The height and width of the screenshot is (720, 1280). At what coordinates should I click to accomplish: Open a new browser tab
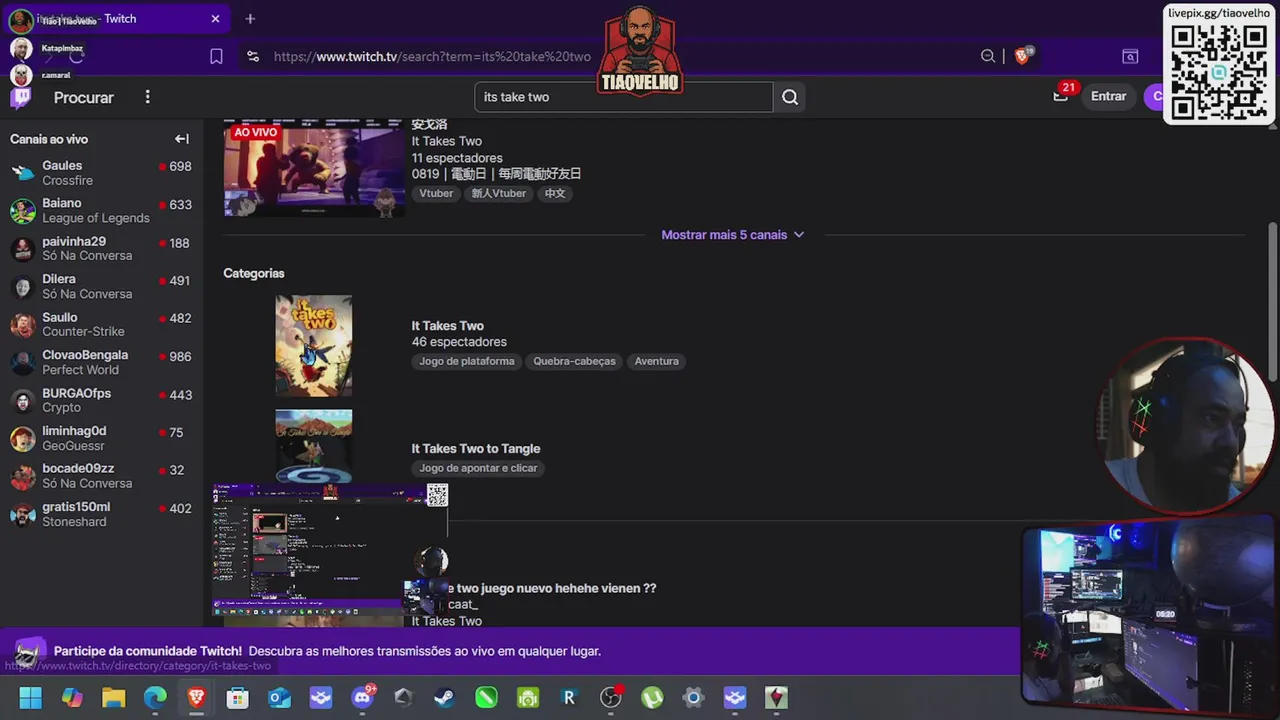click(250, 18)
